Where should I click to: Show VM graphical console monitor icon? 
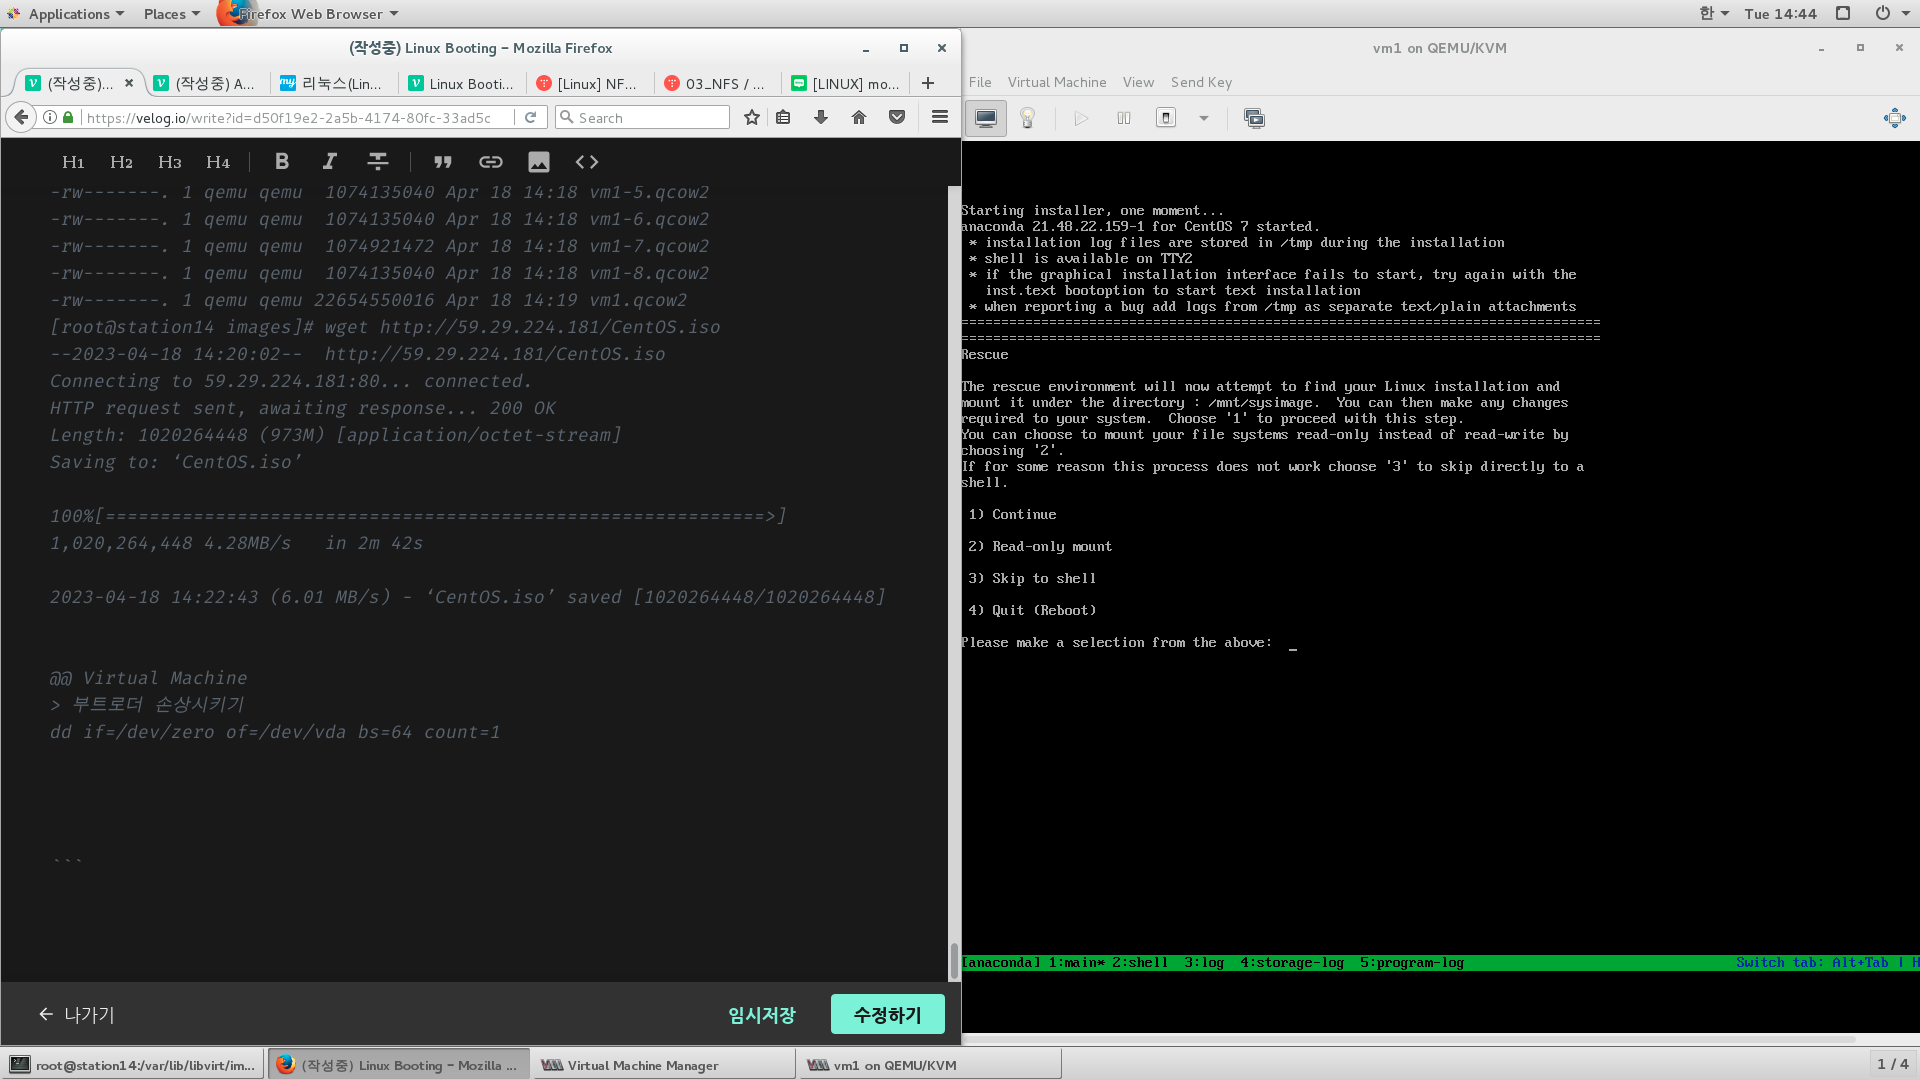[x=986, y=118]
